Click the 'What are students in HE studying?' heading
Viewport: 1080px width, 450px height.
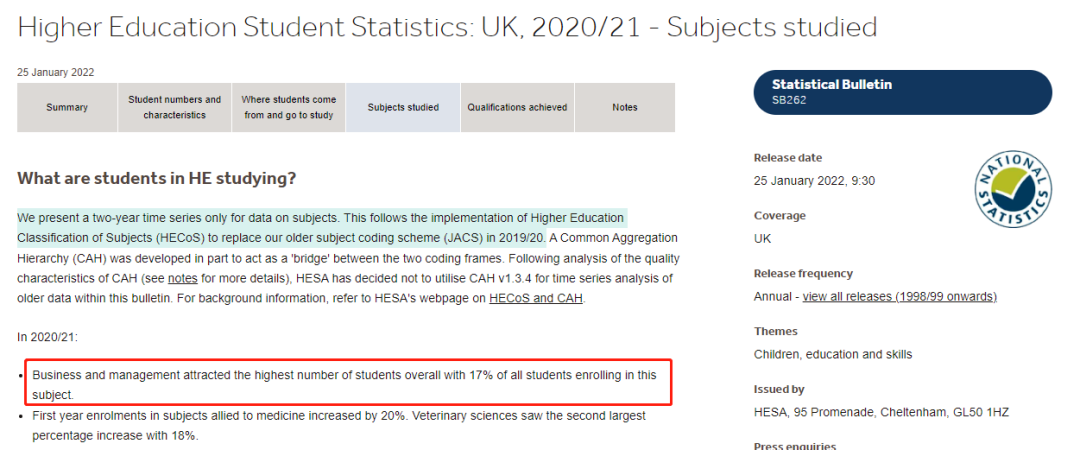click(156, 178)
